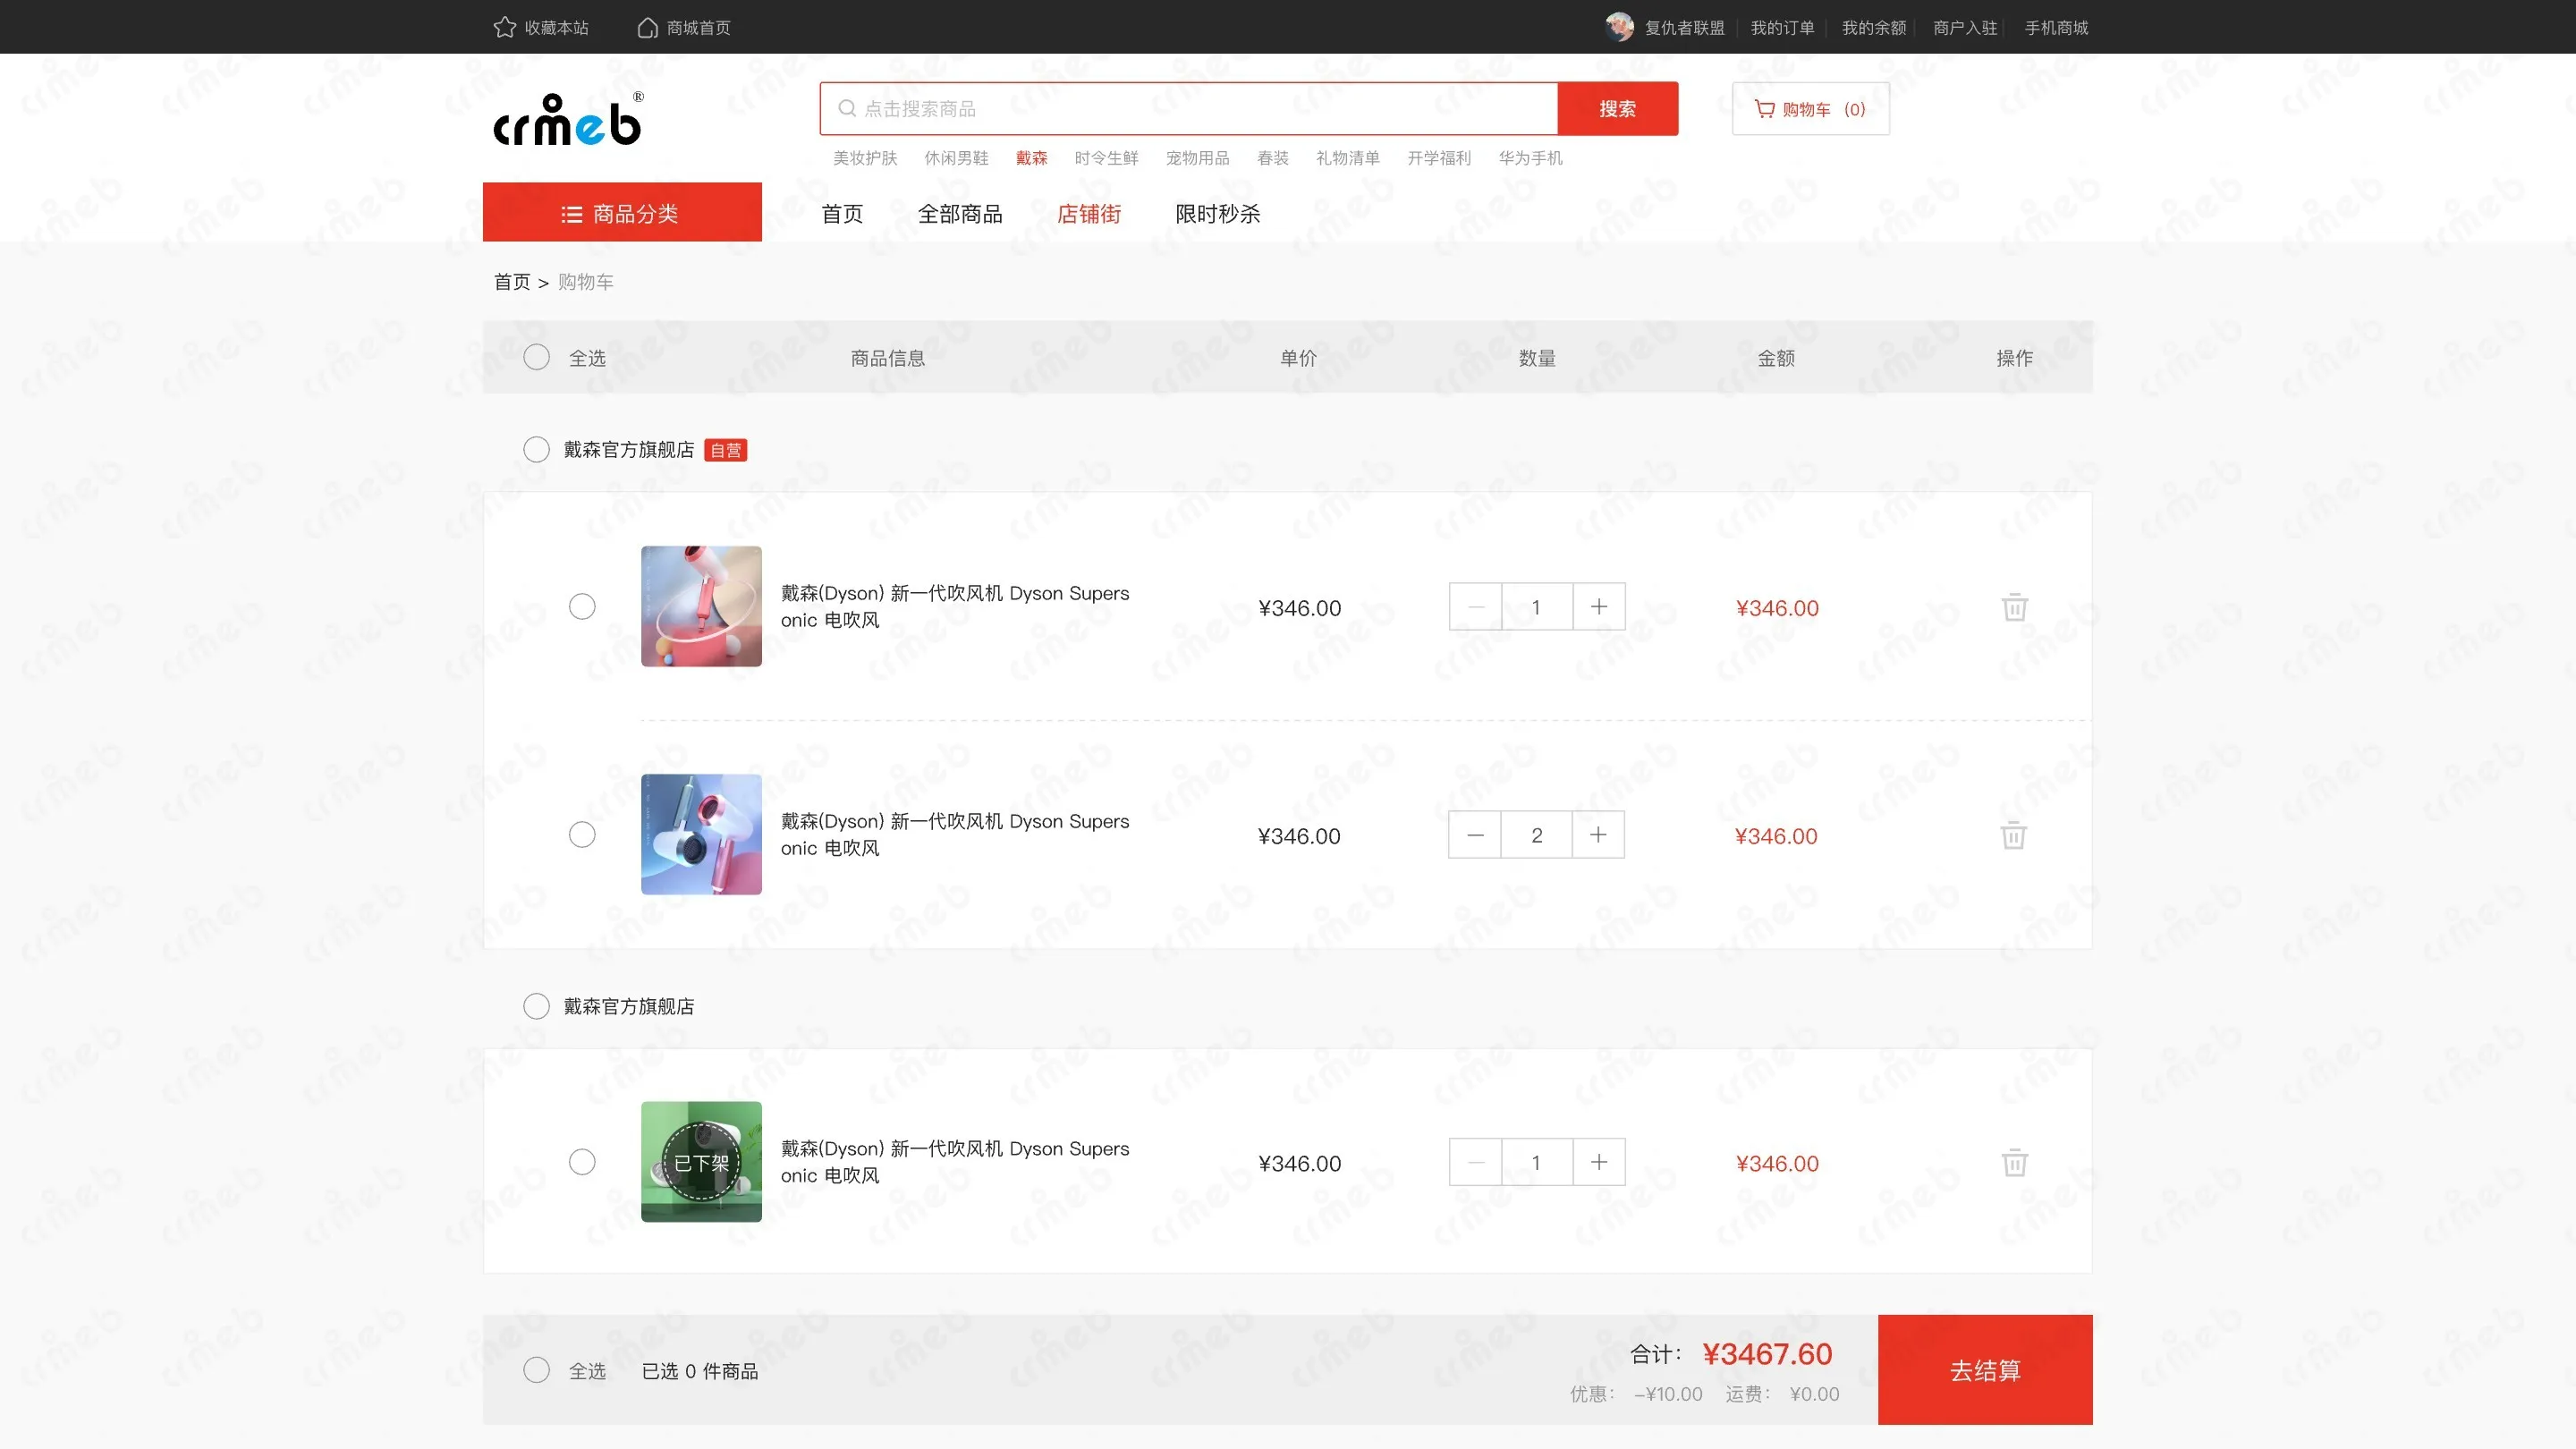The image size is (2576, 1449).
Task: Decrease quantity in the pink-thumbnail product row
Action: (1476, 607)
